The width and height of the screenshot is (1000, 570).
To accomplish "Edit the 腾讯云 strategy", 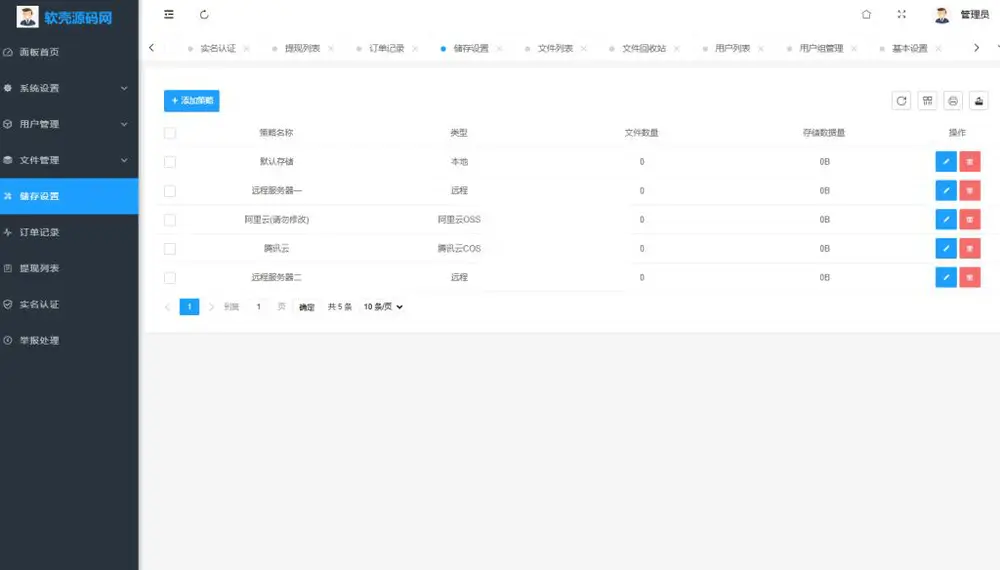I will pos(946,248).
